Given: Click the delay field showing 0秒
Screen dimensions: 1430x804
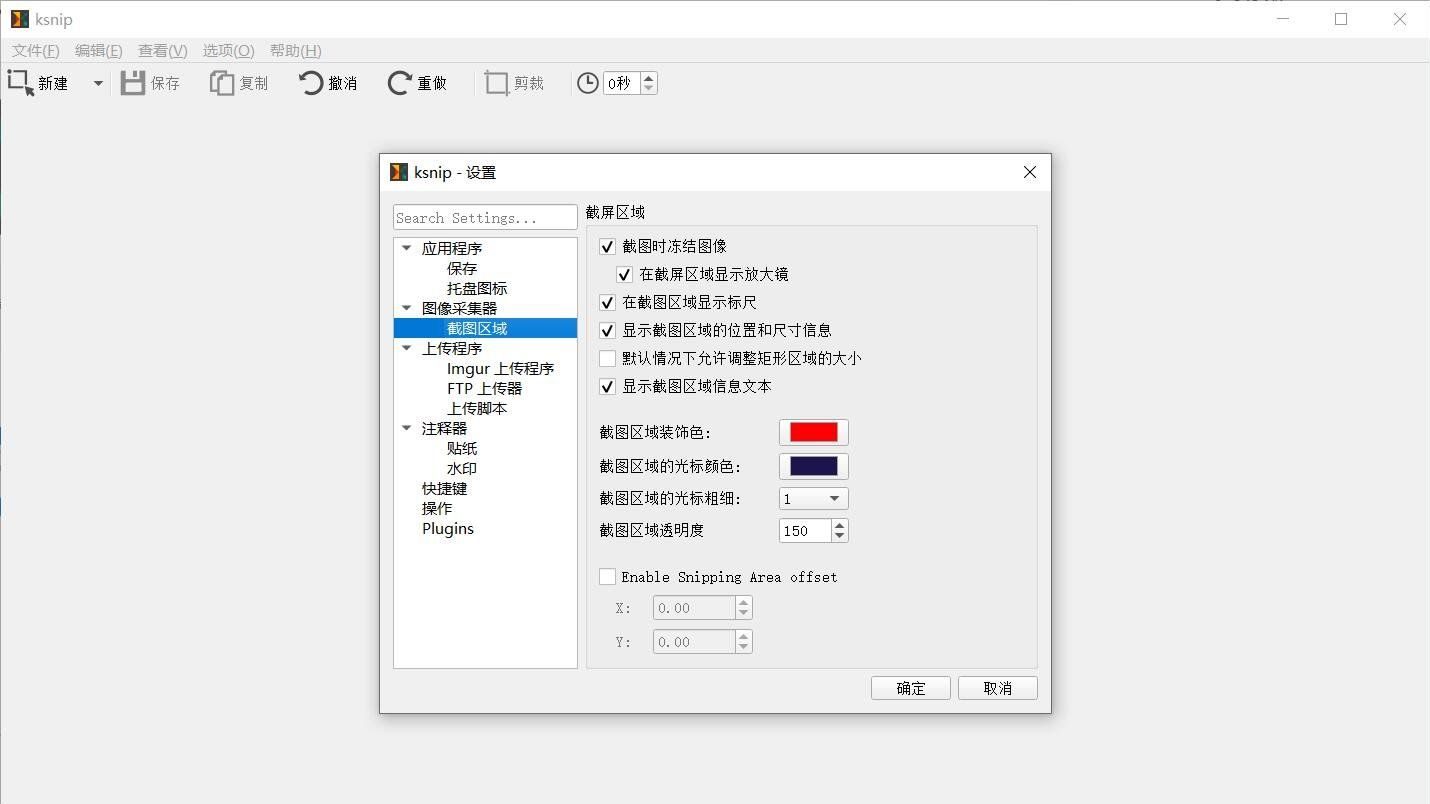Looking at the screenshot, I should (622, 83).
